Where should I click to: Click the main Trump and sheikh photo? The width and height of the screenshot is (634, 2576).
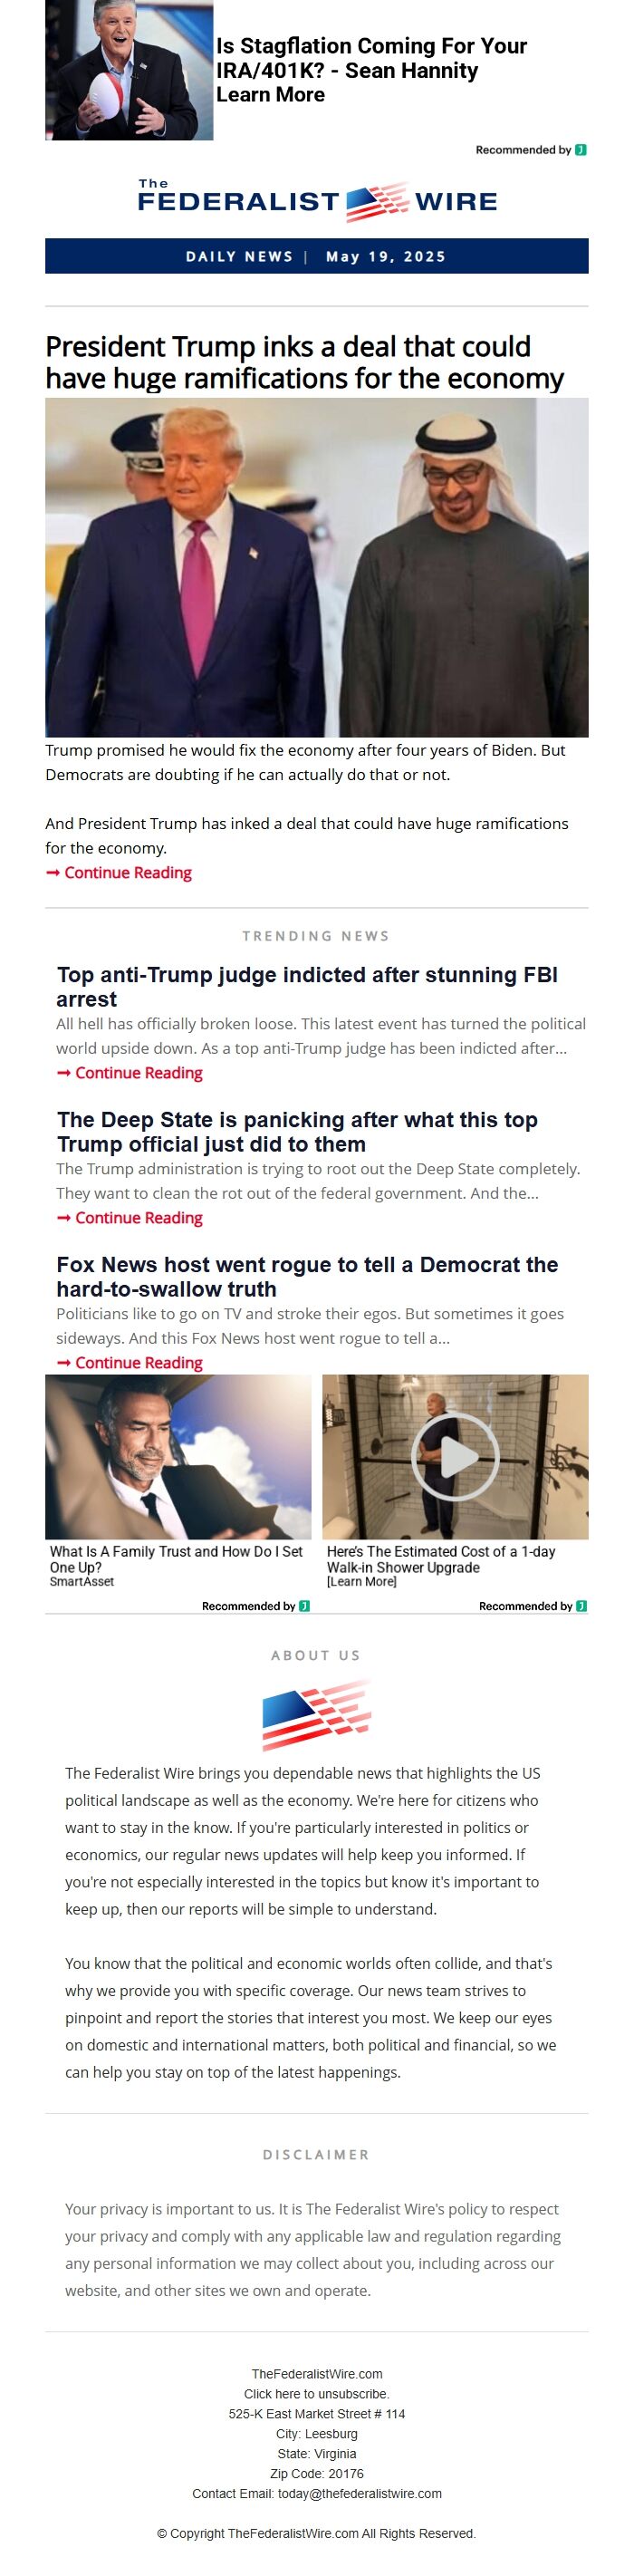[317, 567]
